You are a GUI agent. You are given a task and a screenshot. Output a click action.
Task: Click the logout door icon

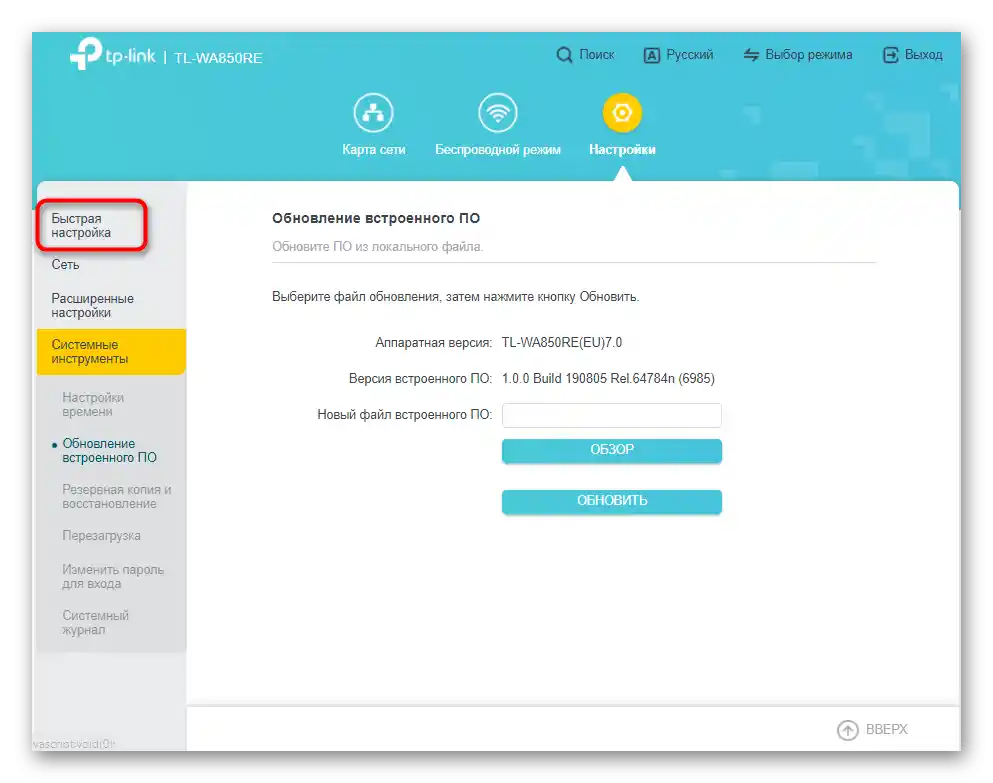[x=890, y=55]
